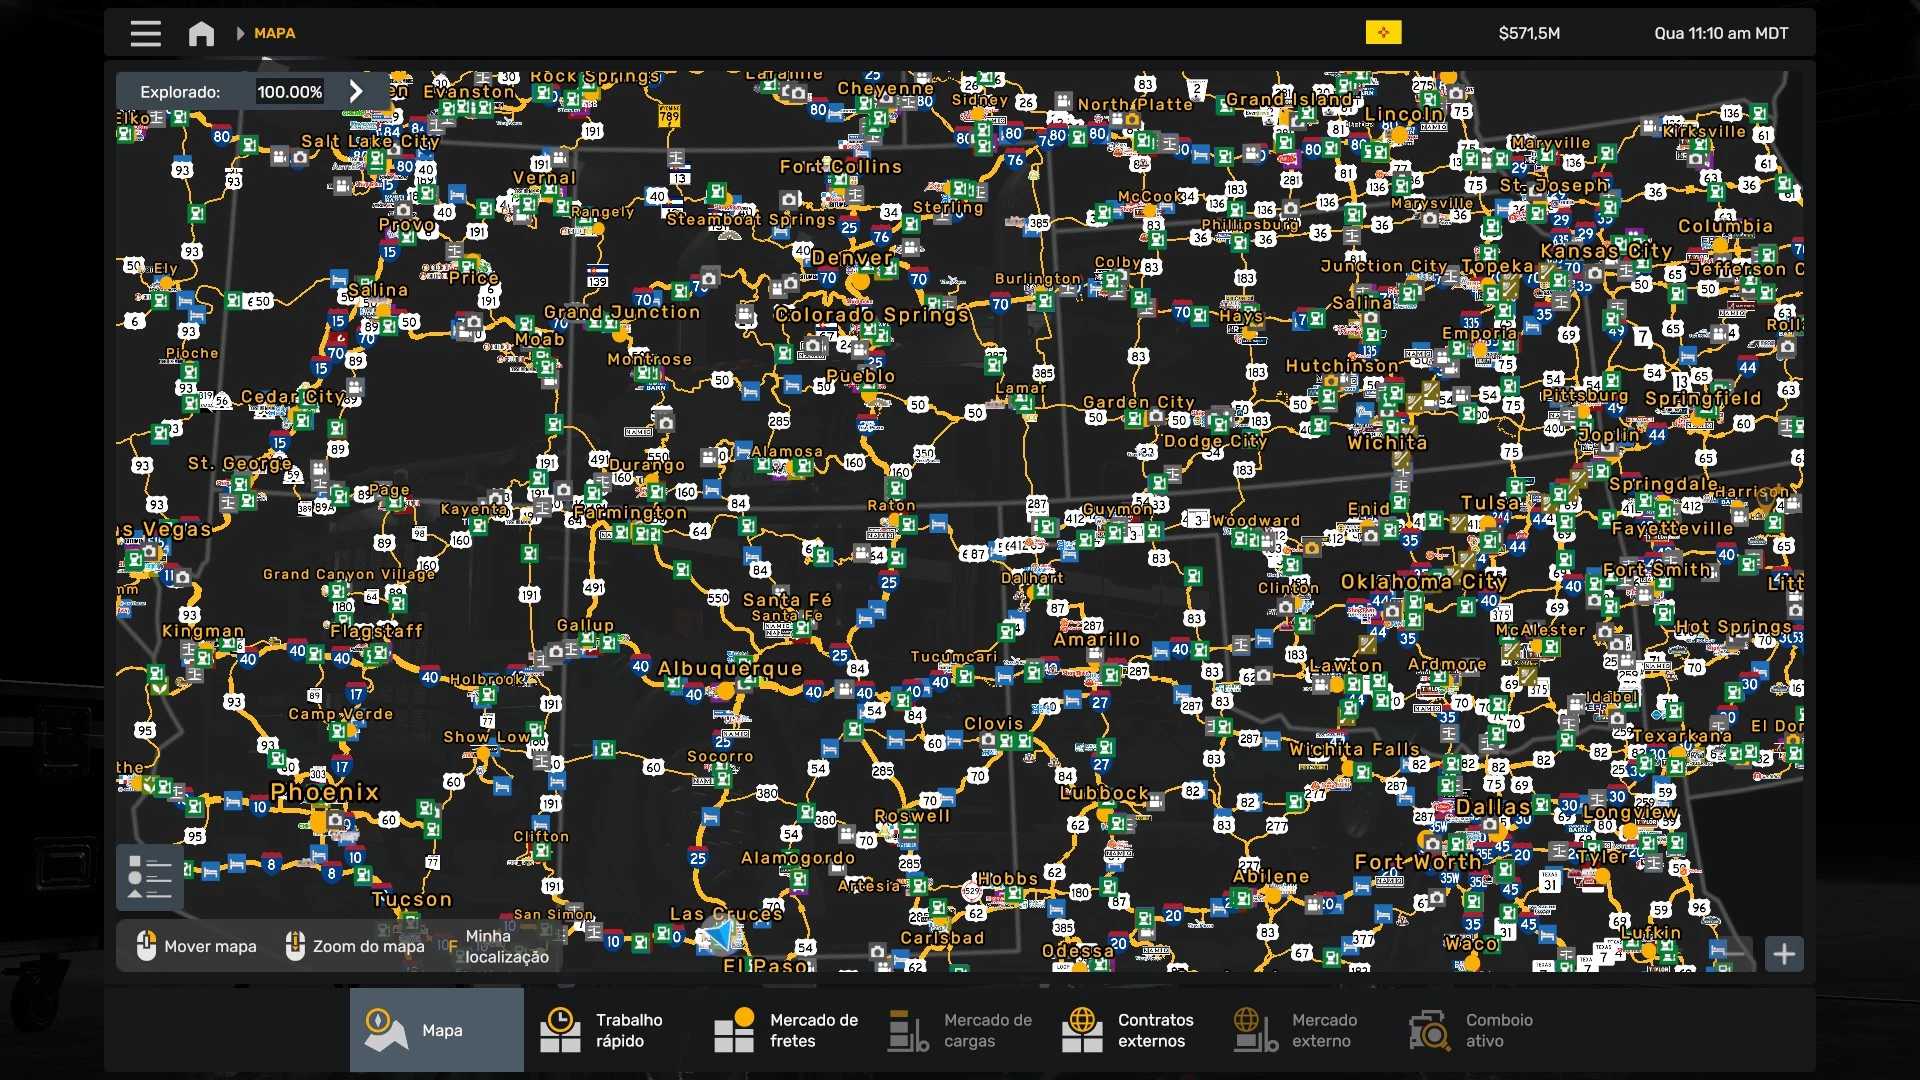The height and width of the screenshot is (1080, 1920).
Task: Expand the Explorado panel with chevron arrow
Action: point(356,91)
